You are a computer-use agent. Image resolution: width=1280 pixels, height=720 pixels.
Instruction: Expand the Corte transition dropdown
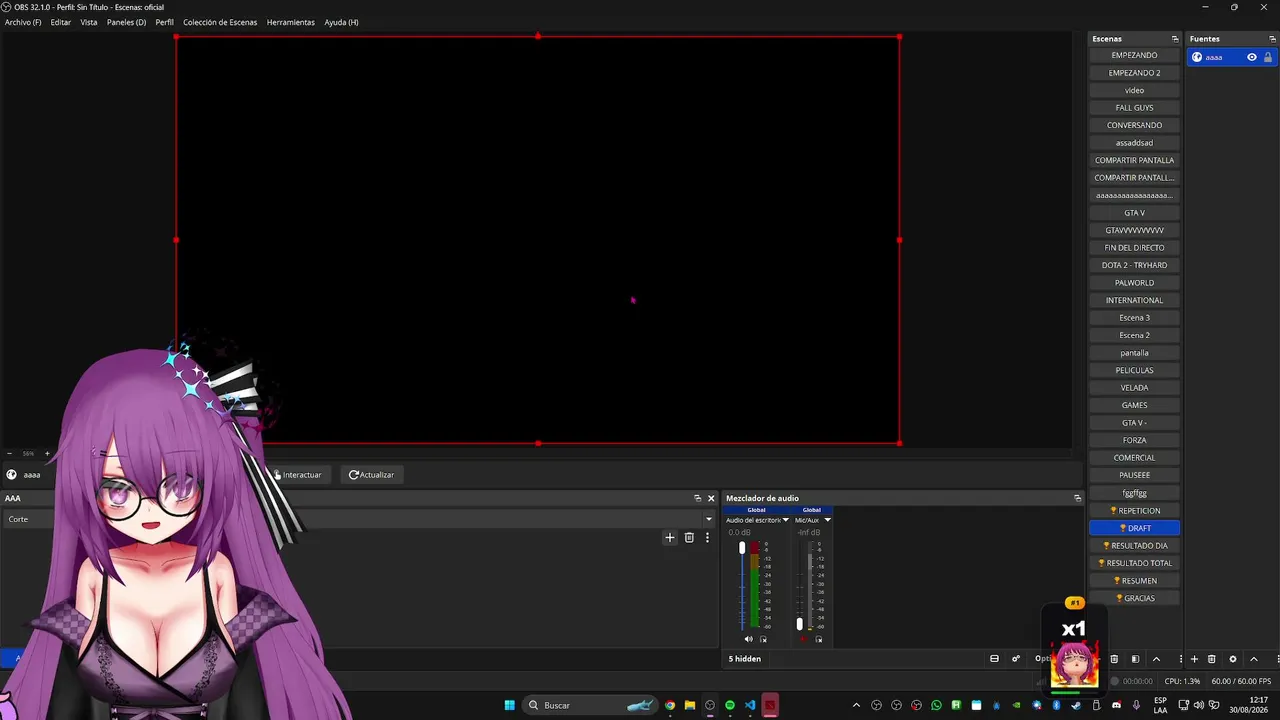pyautogui.click(x=709, y=519)
